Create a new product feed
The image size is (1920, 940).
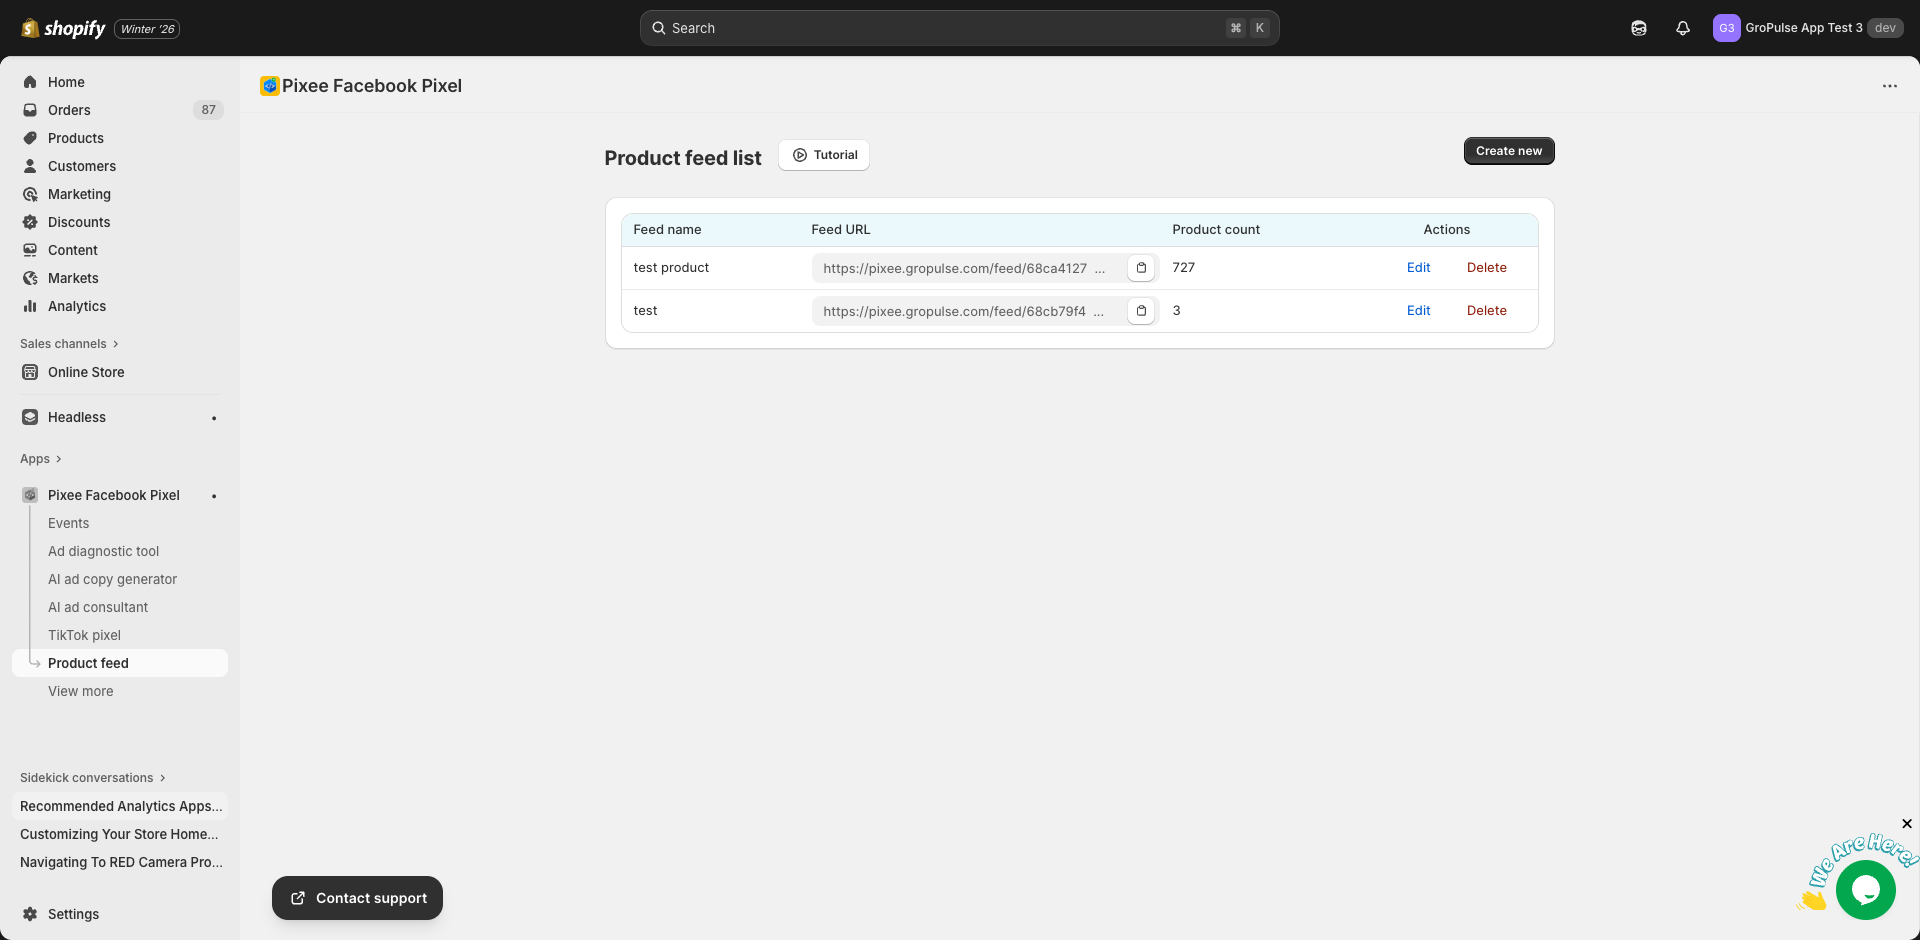point(1508,151)
